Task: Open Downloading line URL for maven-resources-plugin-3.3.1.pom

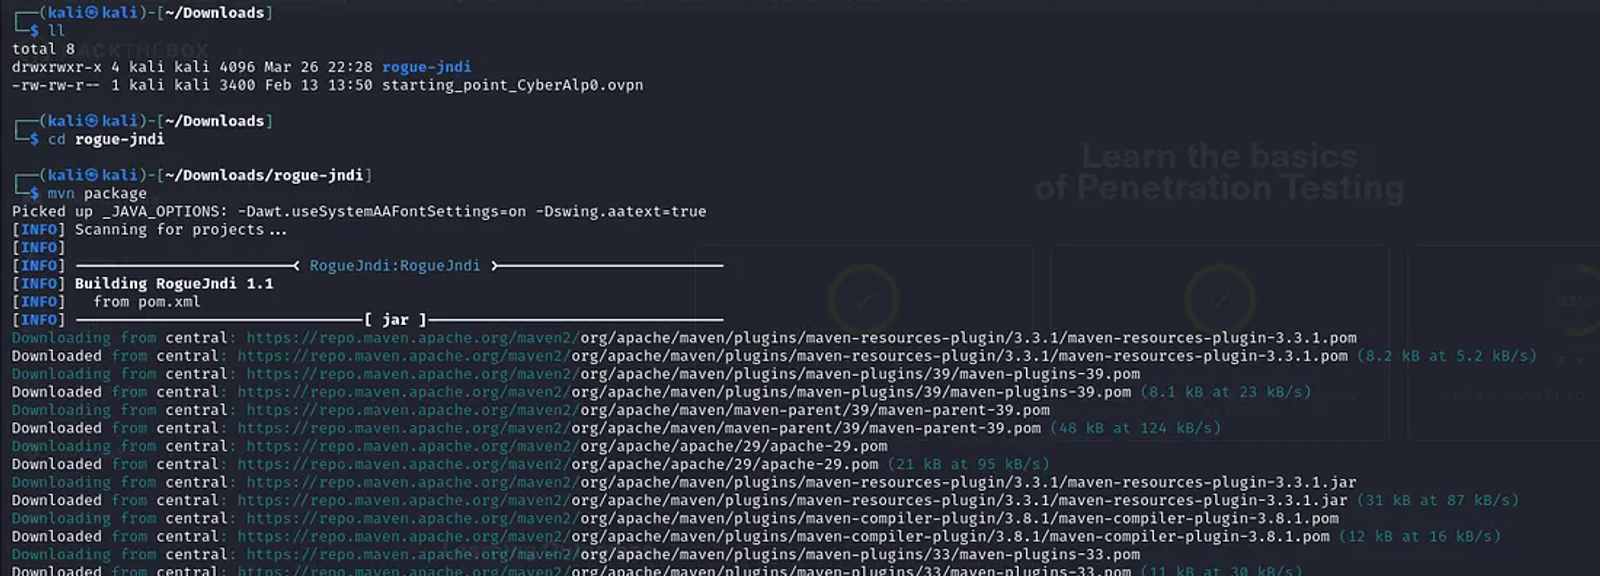Action: 801,338
